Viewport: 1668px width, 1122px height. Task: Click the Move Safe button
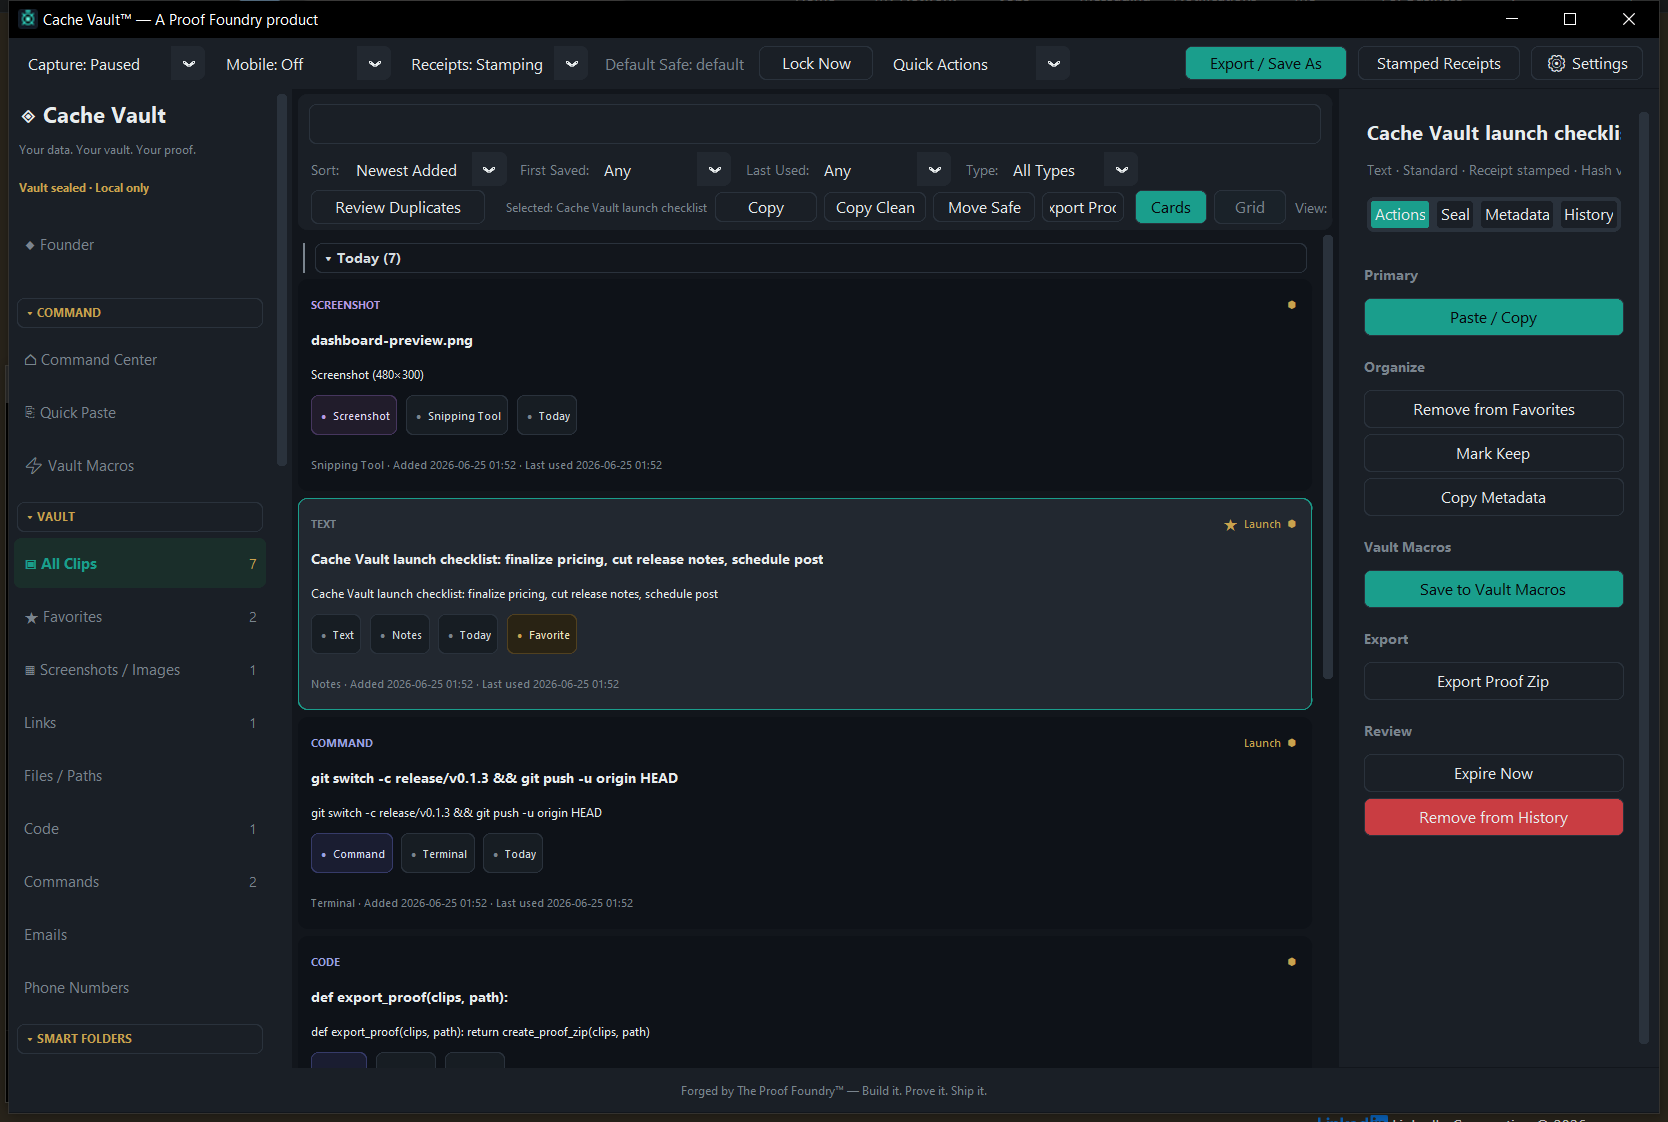coord(984,207)
